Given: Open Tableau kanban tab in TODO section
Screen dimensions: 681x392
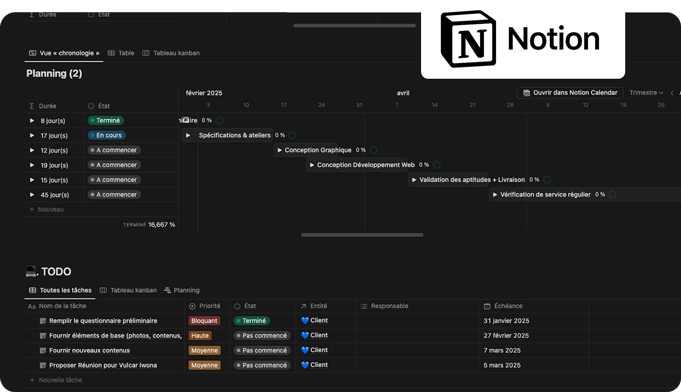Looking at the screenshot, I should pyautogui.click(x=128, y=290).
